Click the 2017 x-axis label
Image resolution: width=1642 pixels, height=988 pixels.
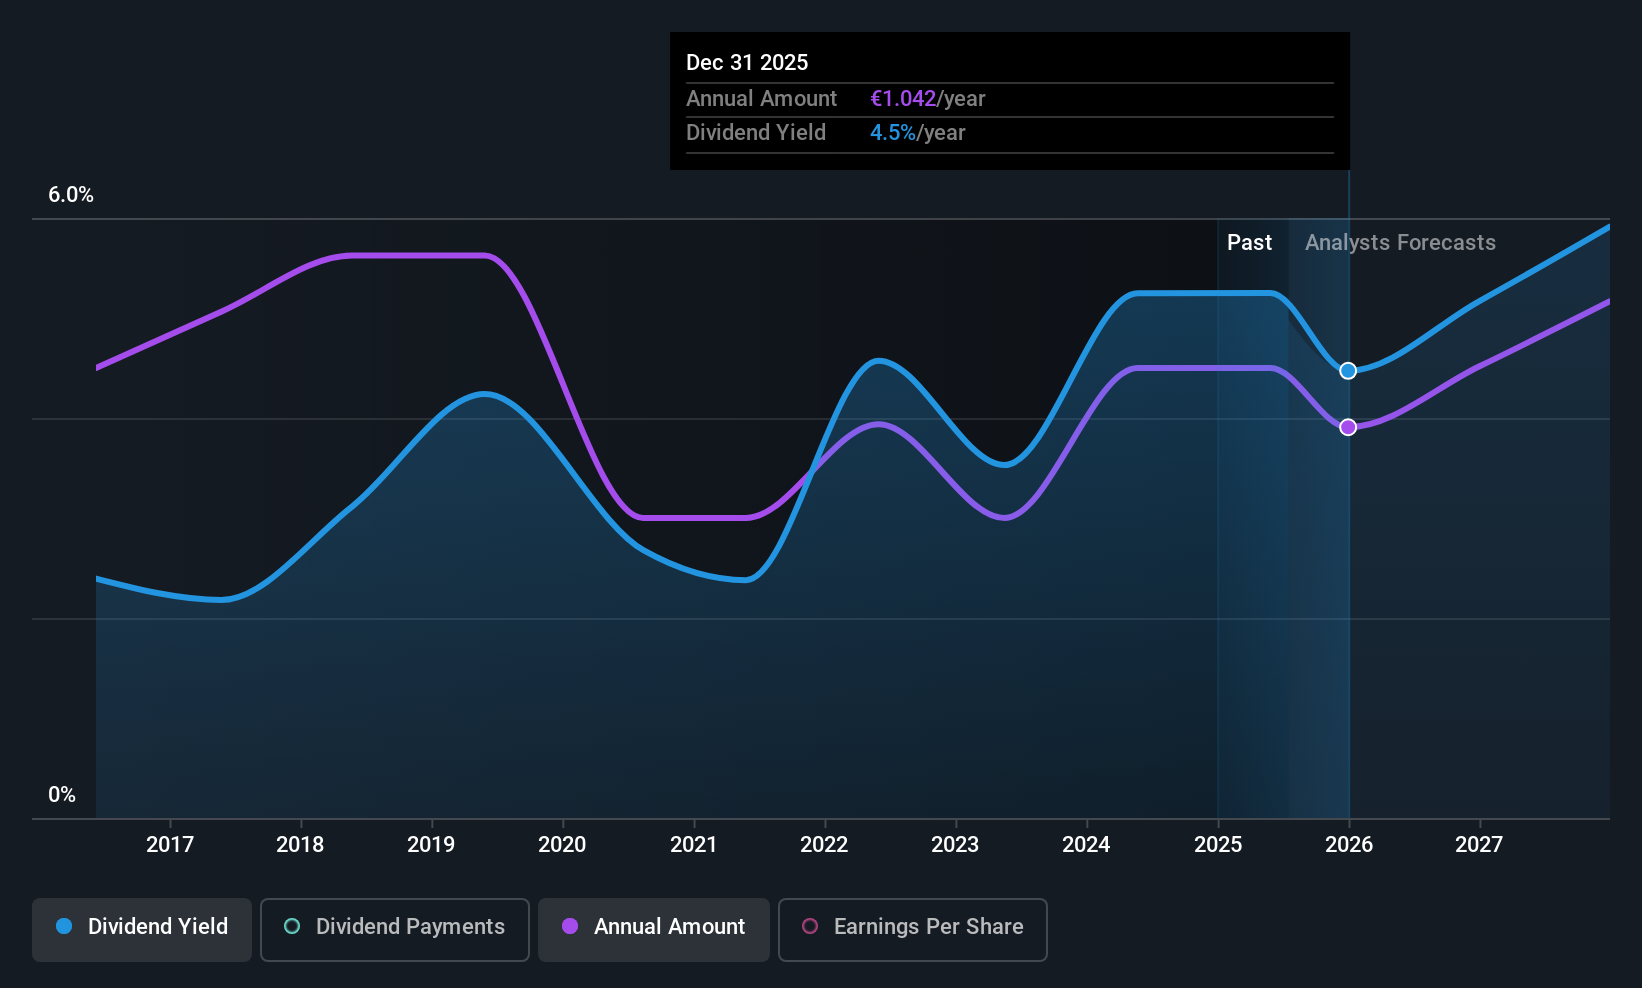pos(170,844)
